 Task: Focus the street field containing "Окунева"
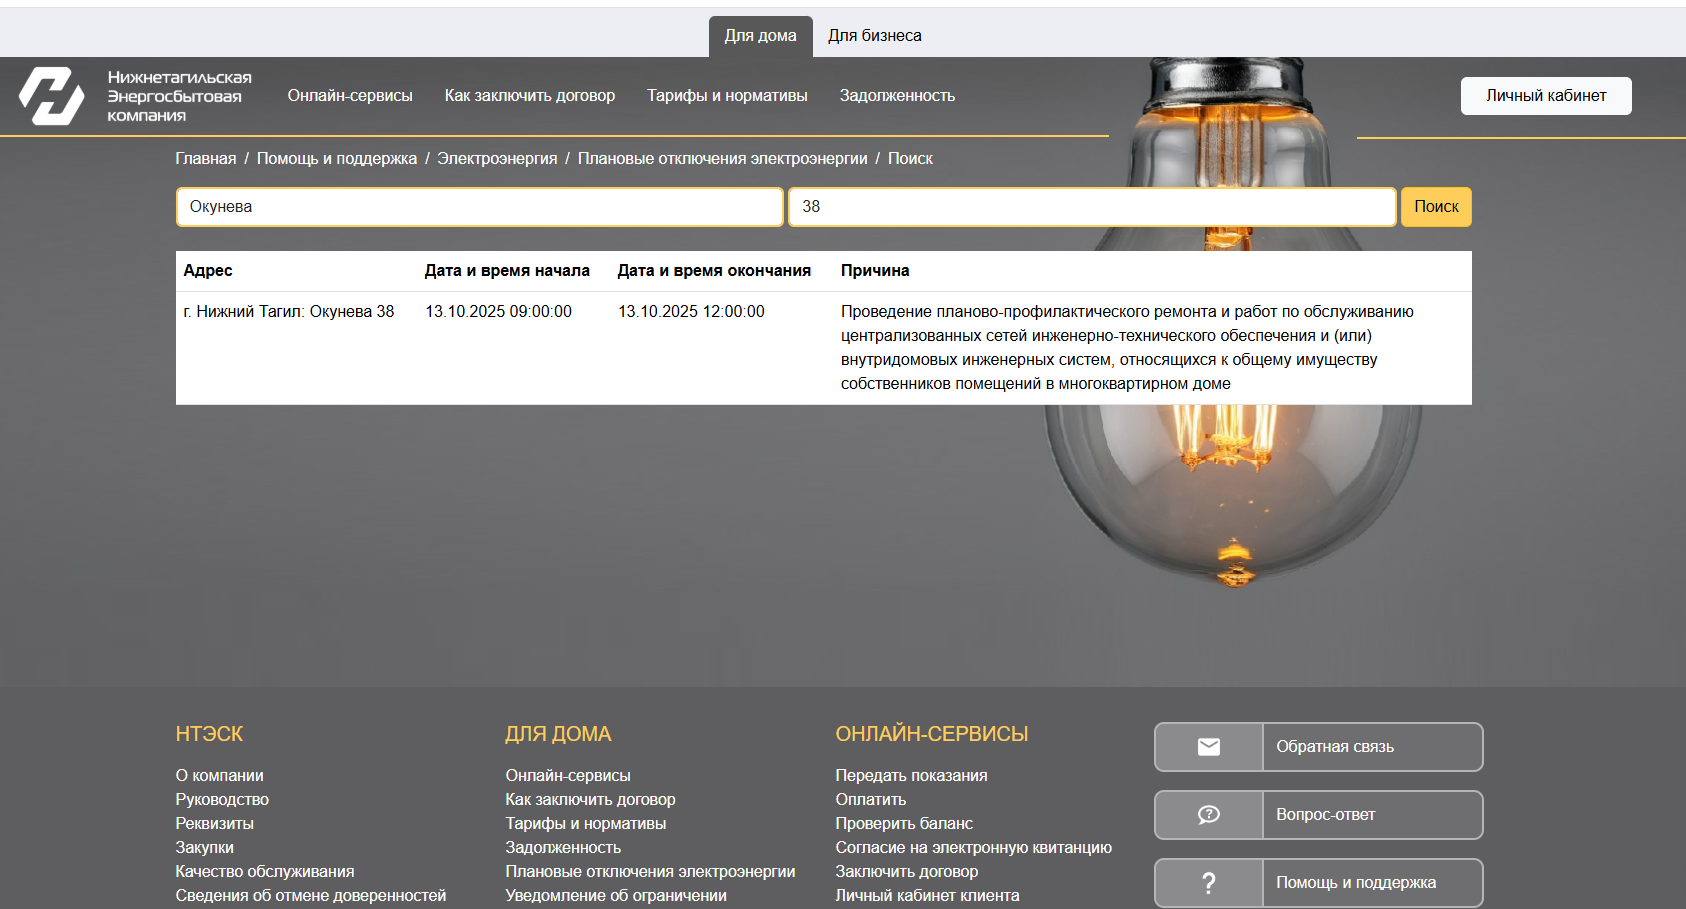tap(479, 207)
